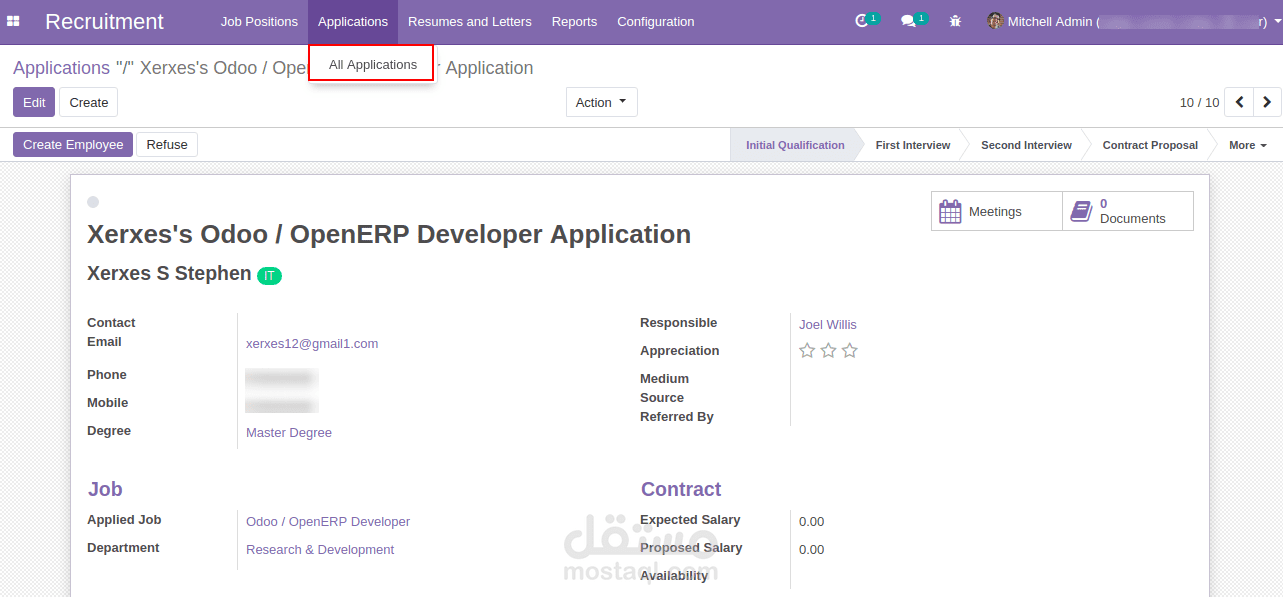
Task: Select the Initial Qualification stage
Action: pyautogui.click(x=795, y=145)
